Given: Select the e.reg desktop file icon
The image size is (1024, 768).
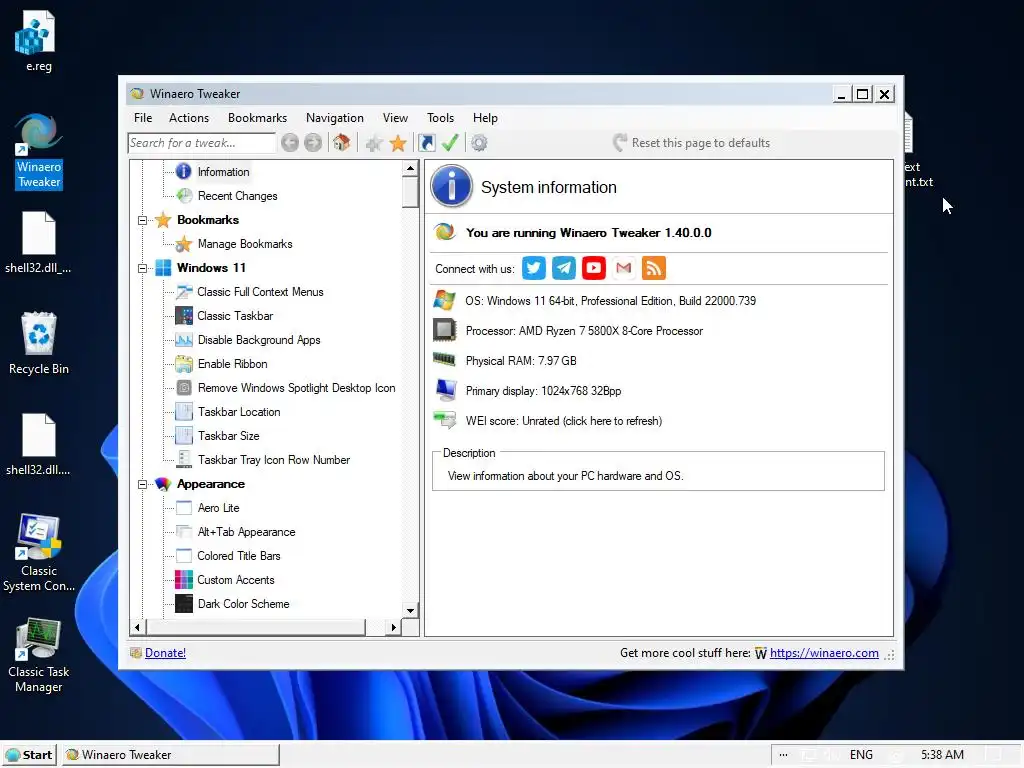Looking at the screenshot, I should click(39, 42).
